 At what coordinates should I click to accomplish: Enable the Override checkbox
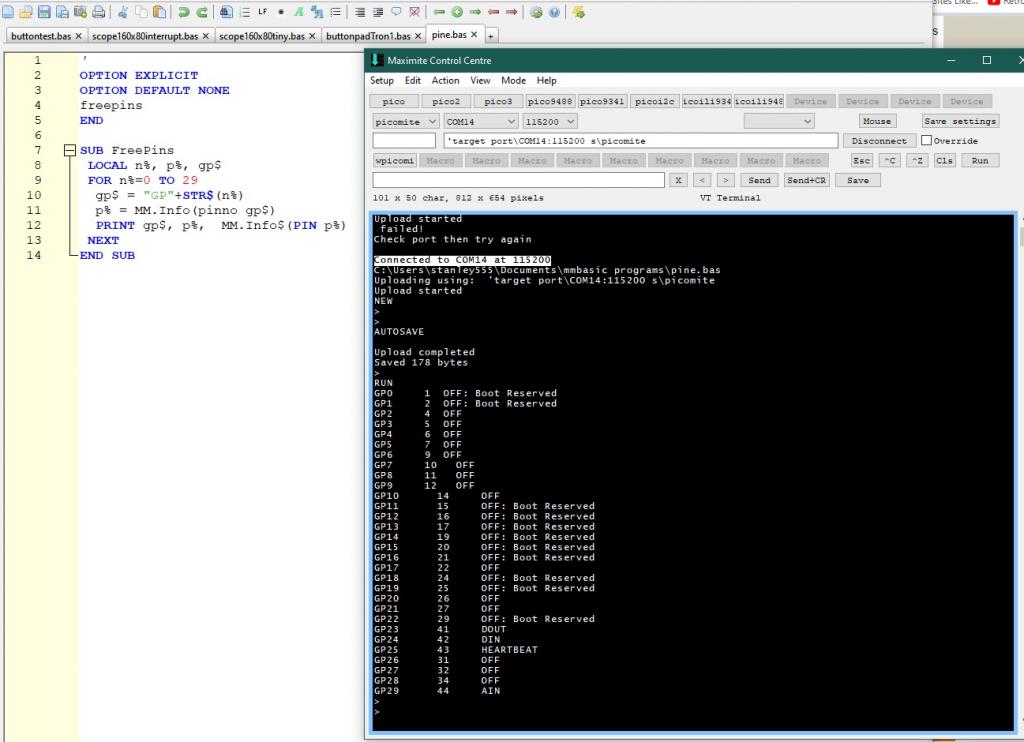click(926, 141)
